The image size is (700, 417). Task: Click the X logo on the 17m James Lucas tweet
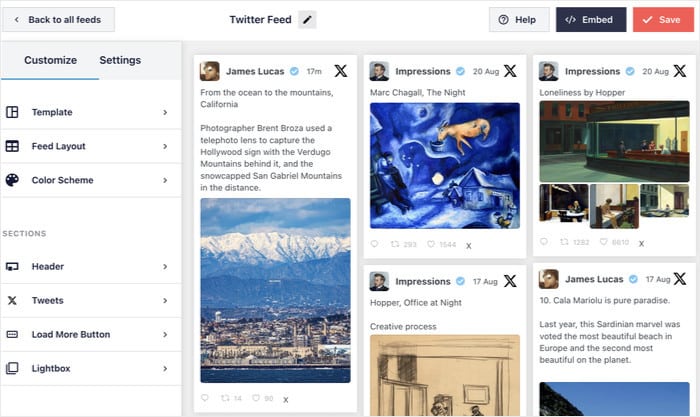click(341, 71)
